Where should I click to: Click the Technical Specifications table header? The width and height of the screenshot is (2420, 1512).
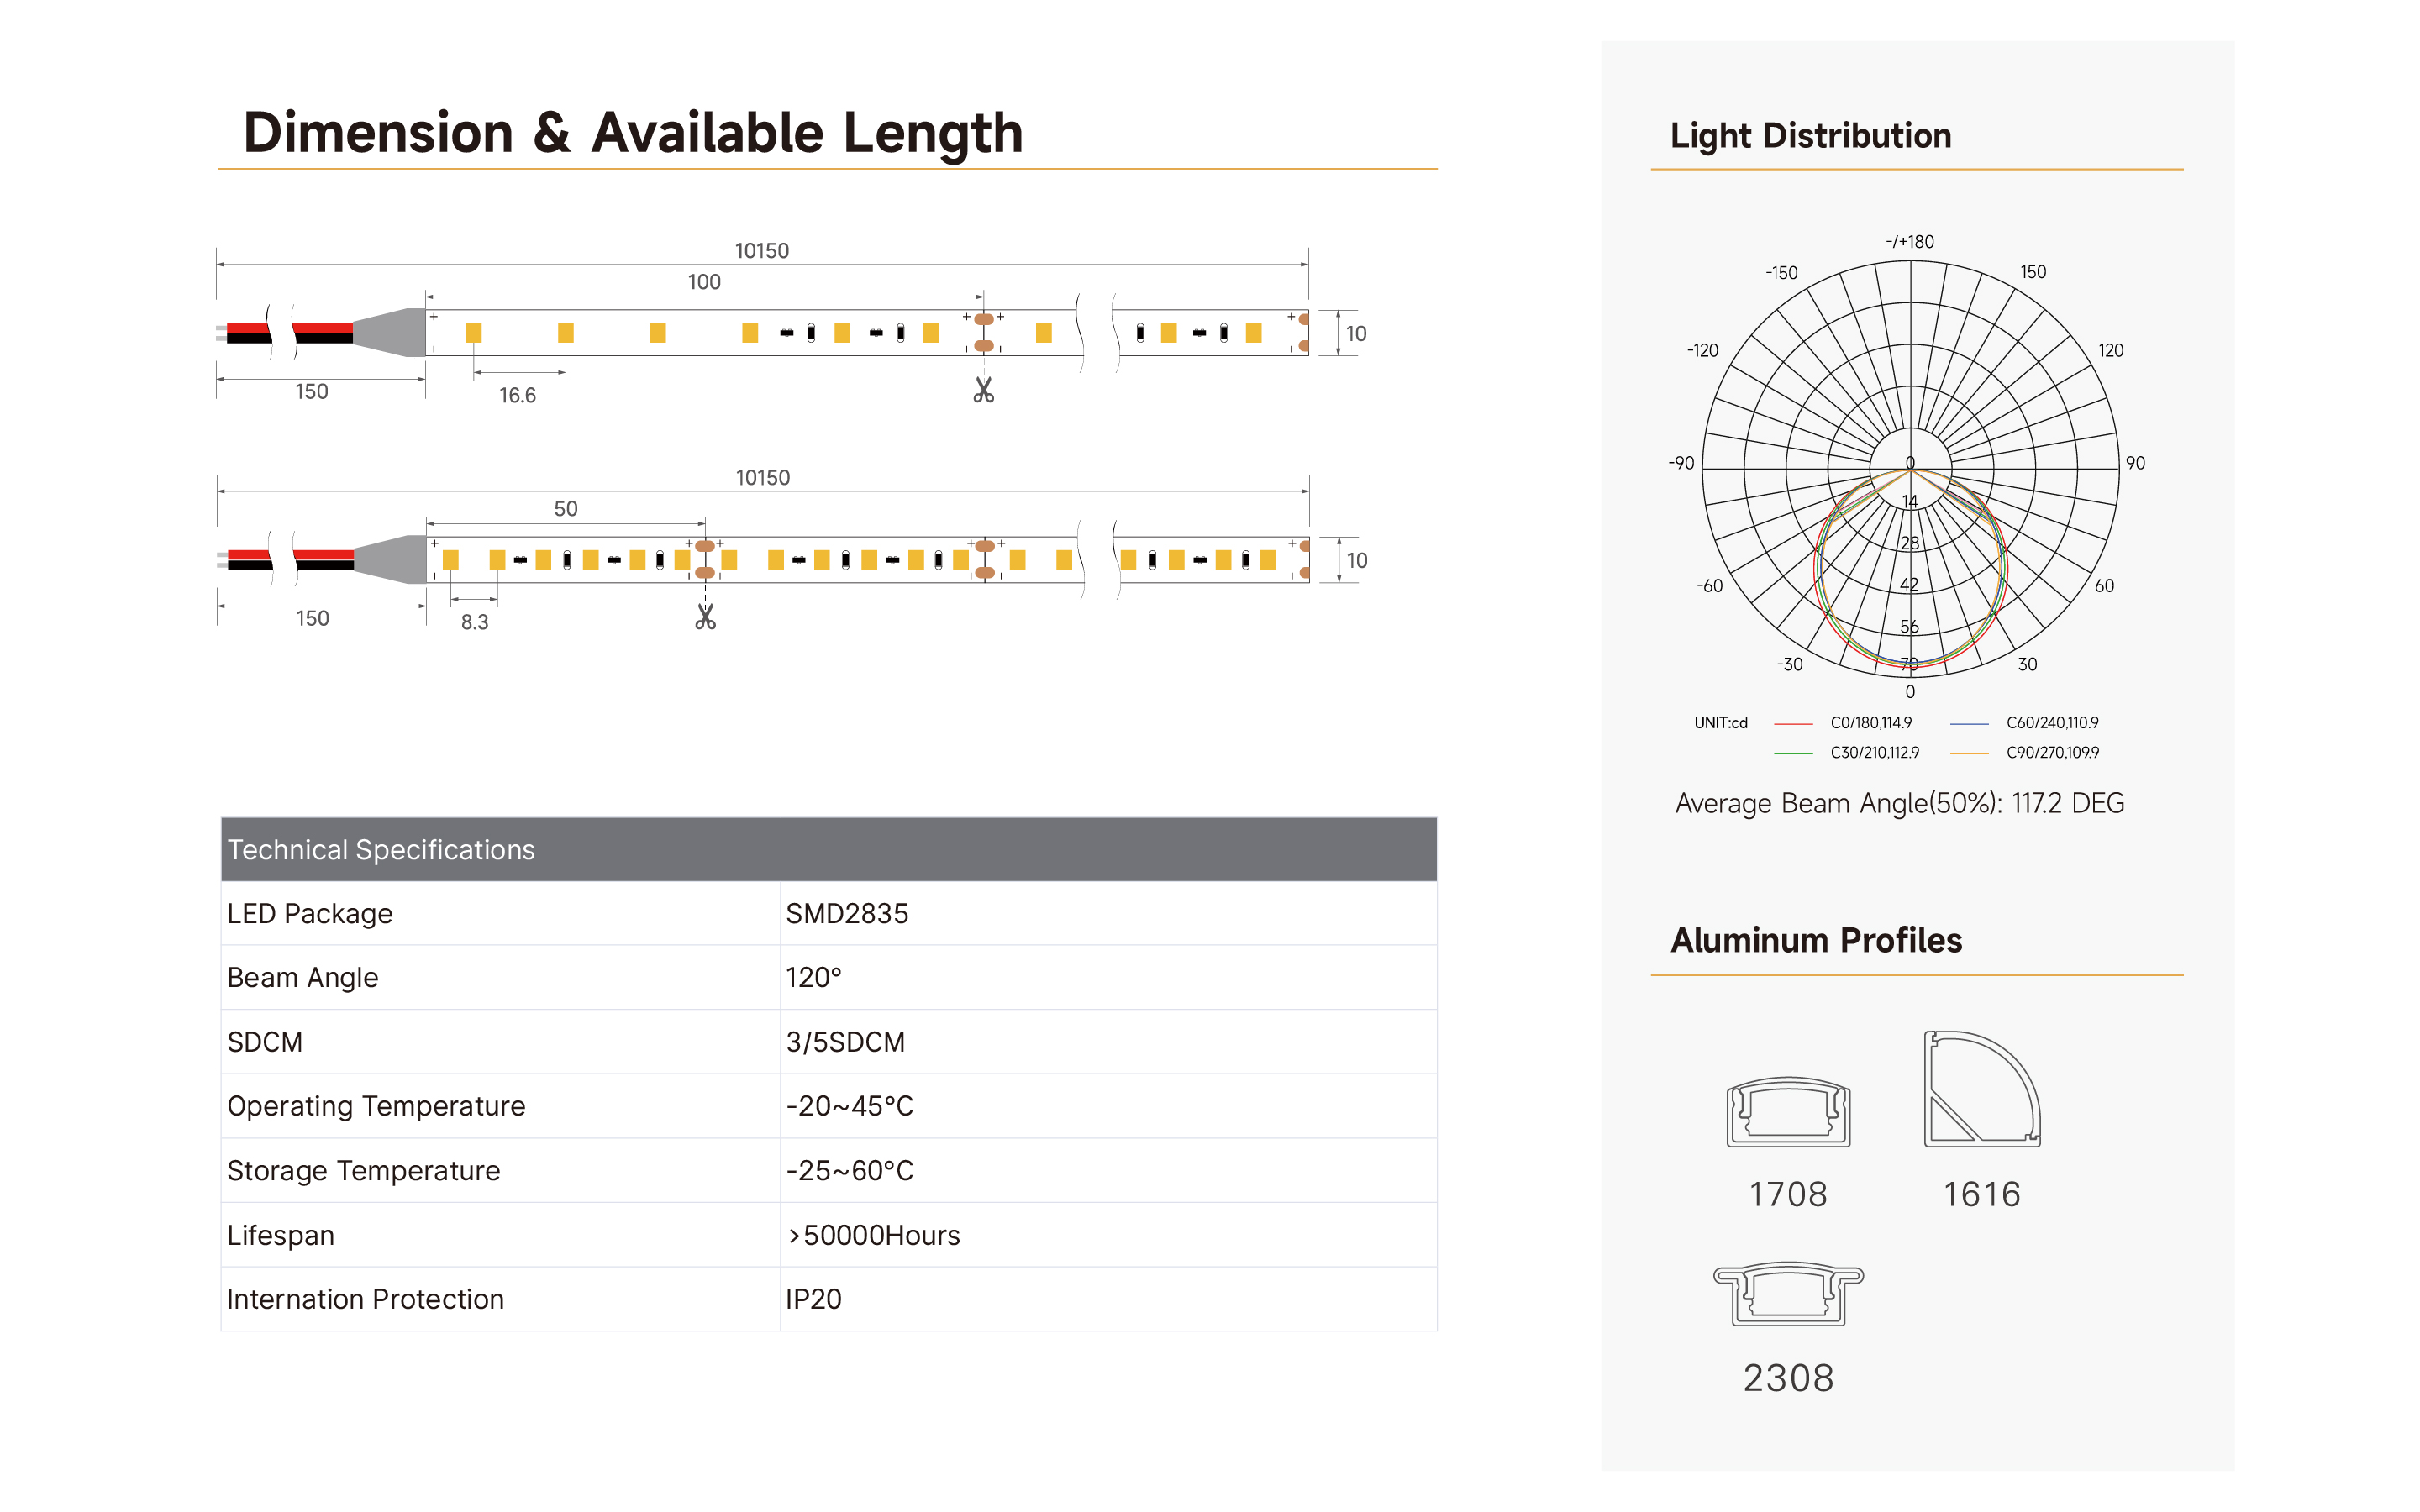point(829,849)
